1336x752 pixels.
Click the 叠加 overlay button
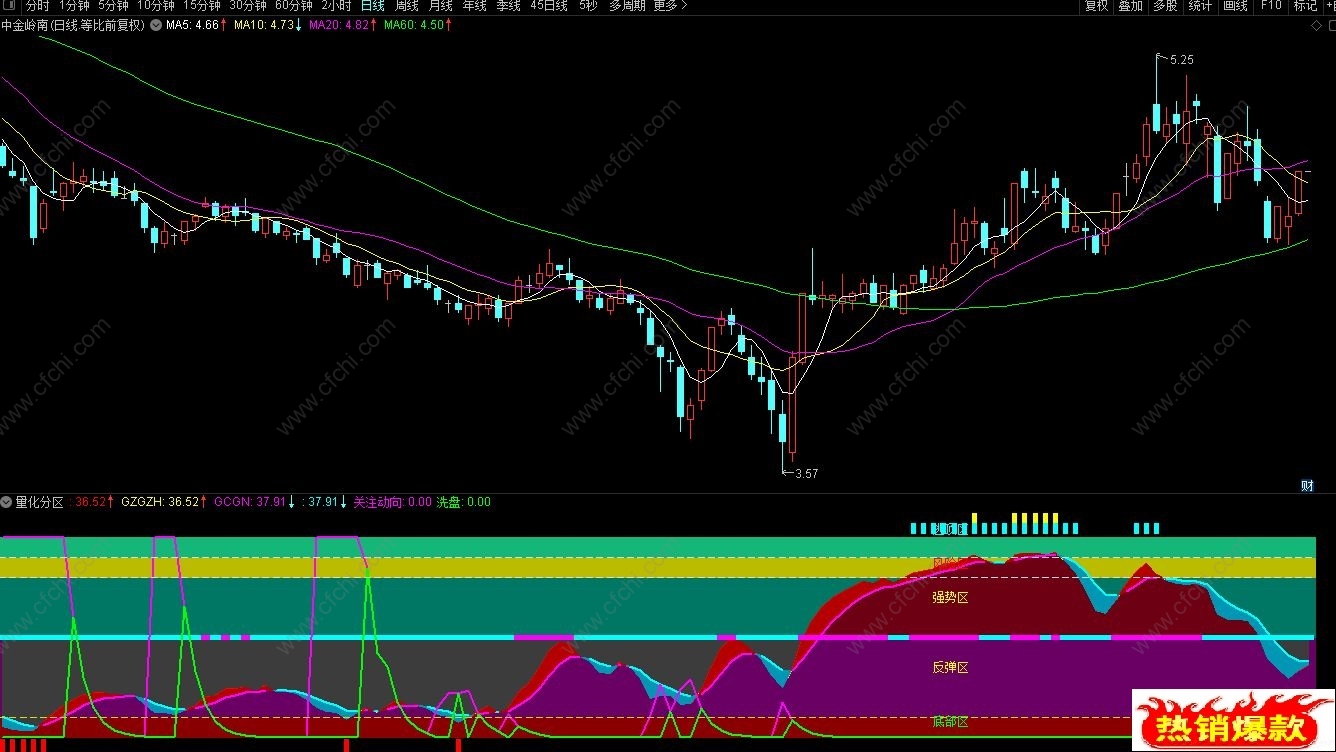pyautogui.click(x=1130, y=6)
